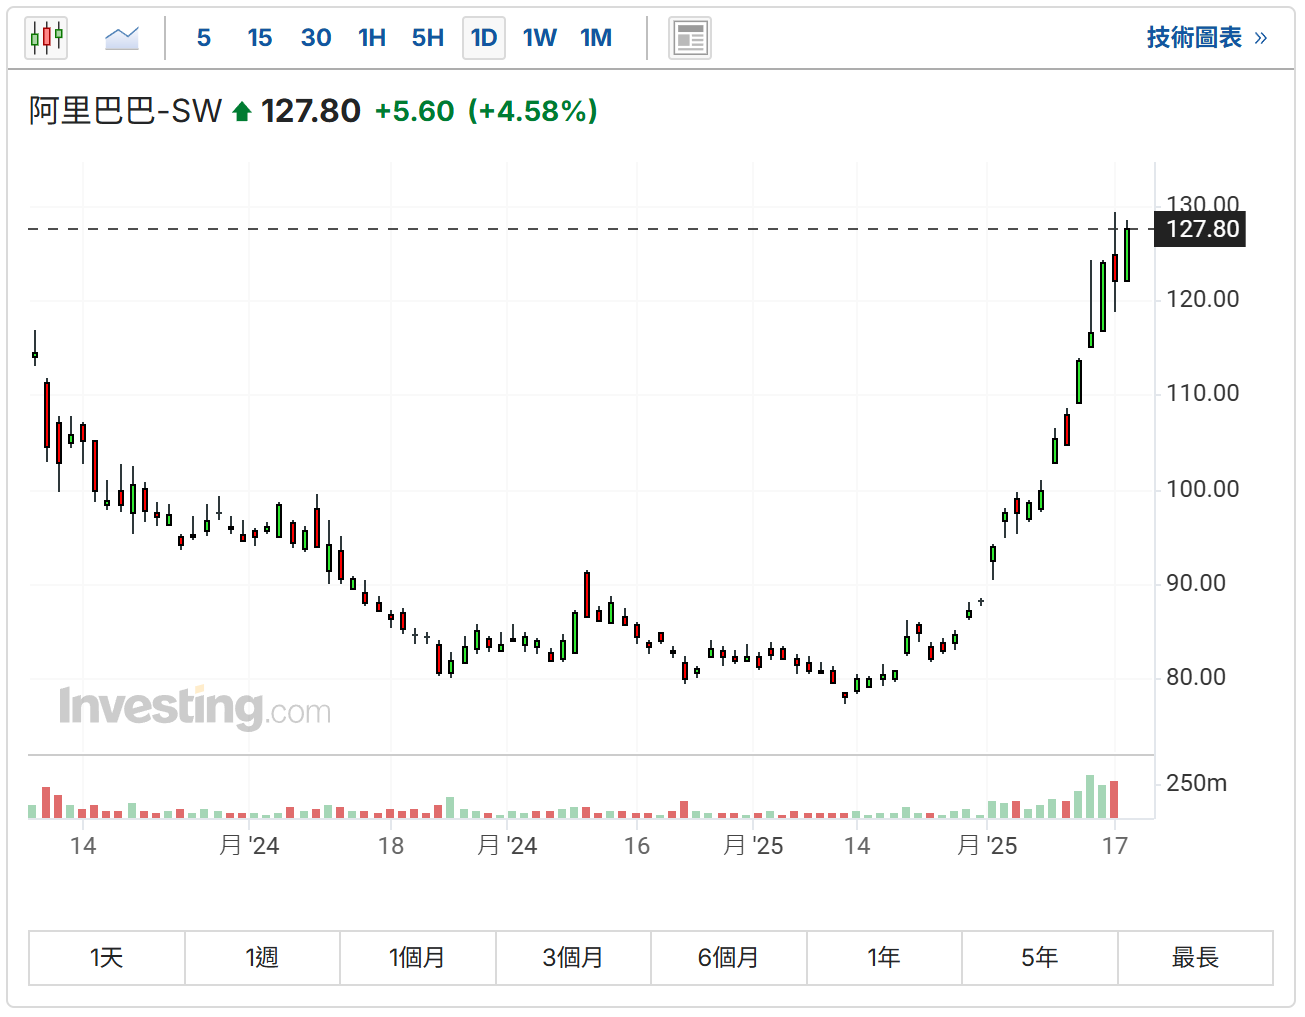Open the 技術圖表 link
Viewport: 1305px width, 1017px height.
click(x=1207, y=38)
